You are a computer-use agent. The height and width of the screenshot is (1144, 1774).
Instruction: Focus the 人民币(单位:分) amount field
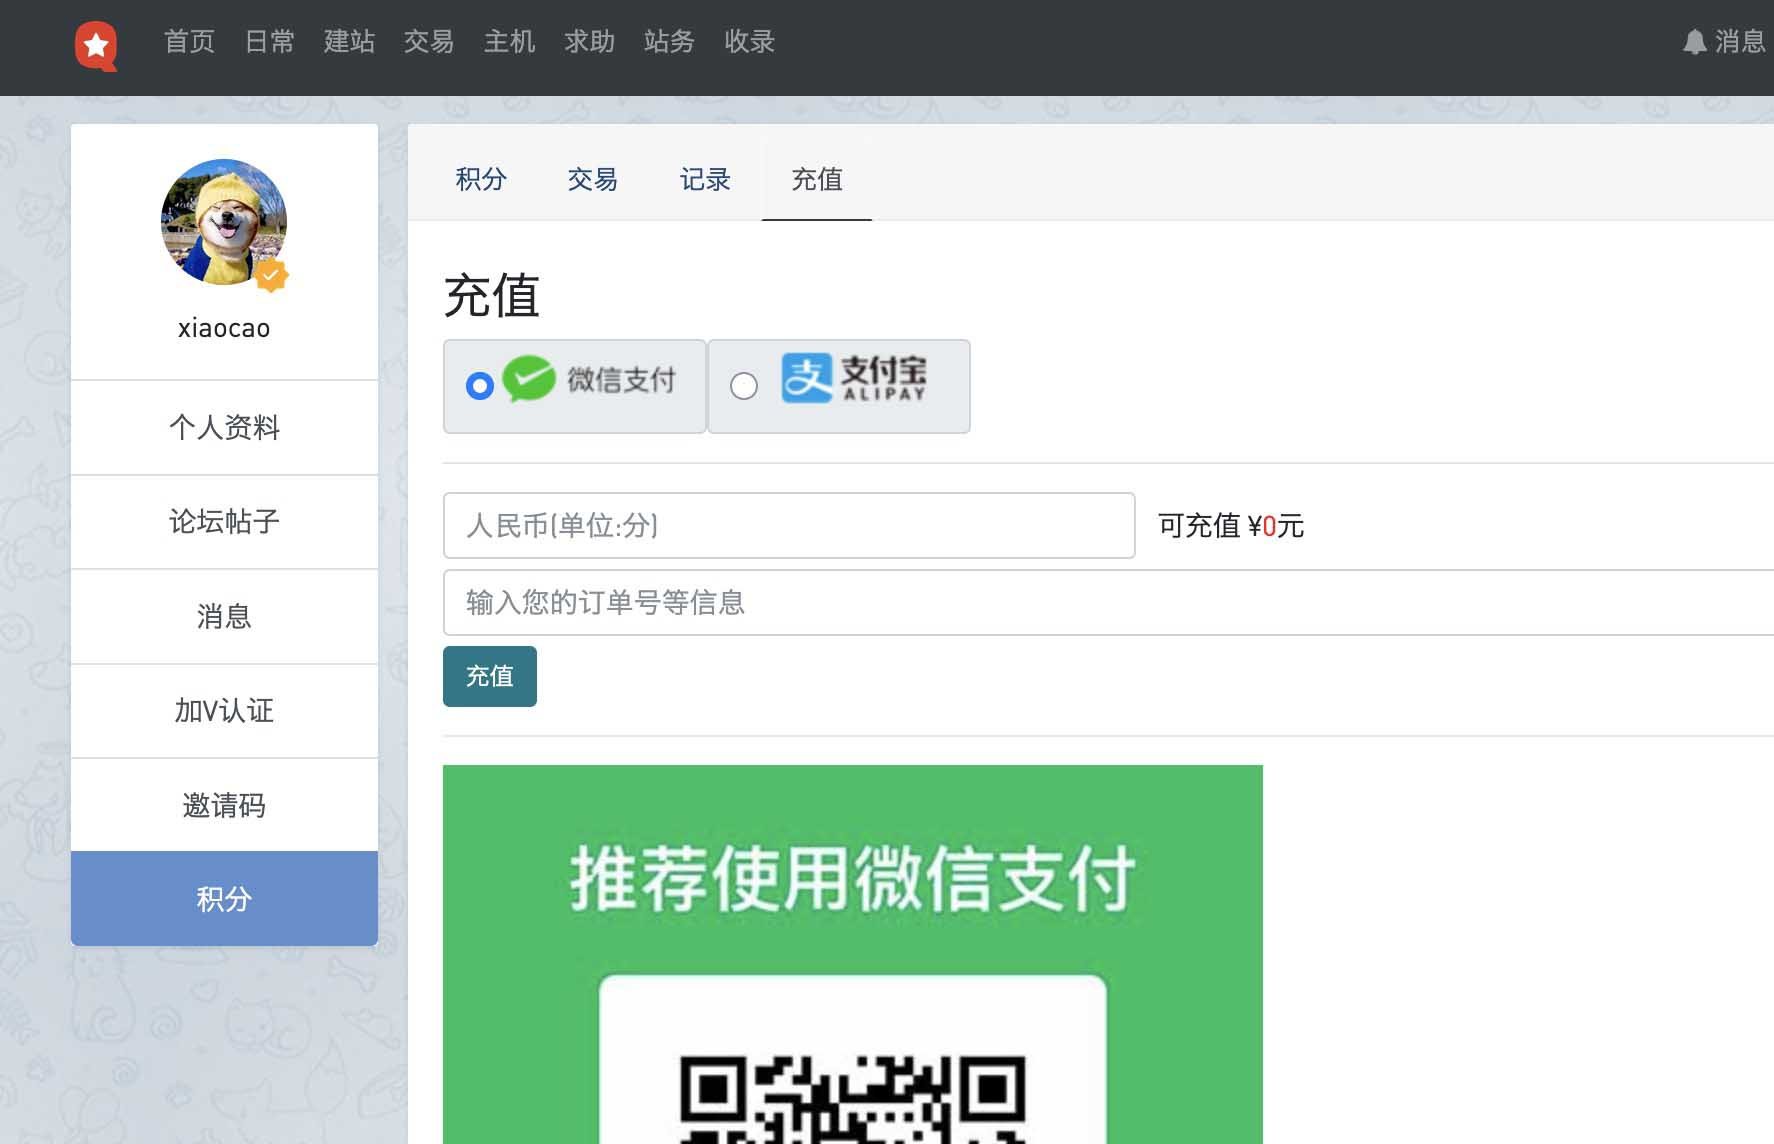(x=789, y=525)
